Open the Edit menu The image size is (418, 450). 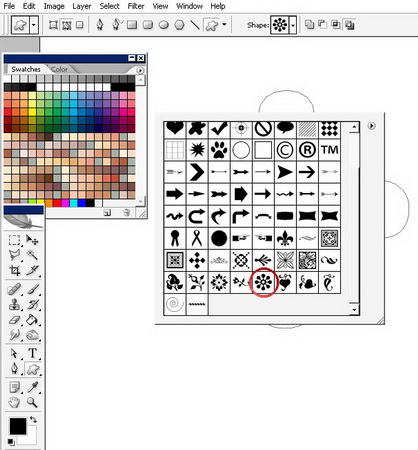(29, 6)
